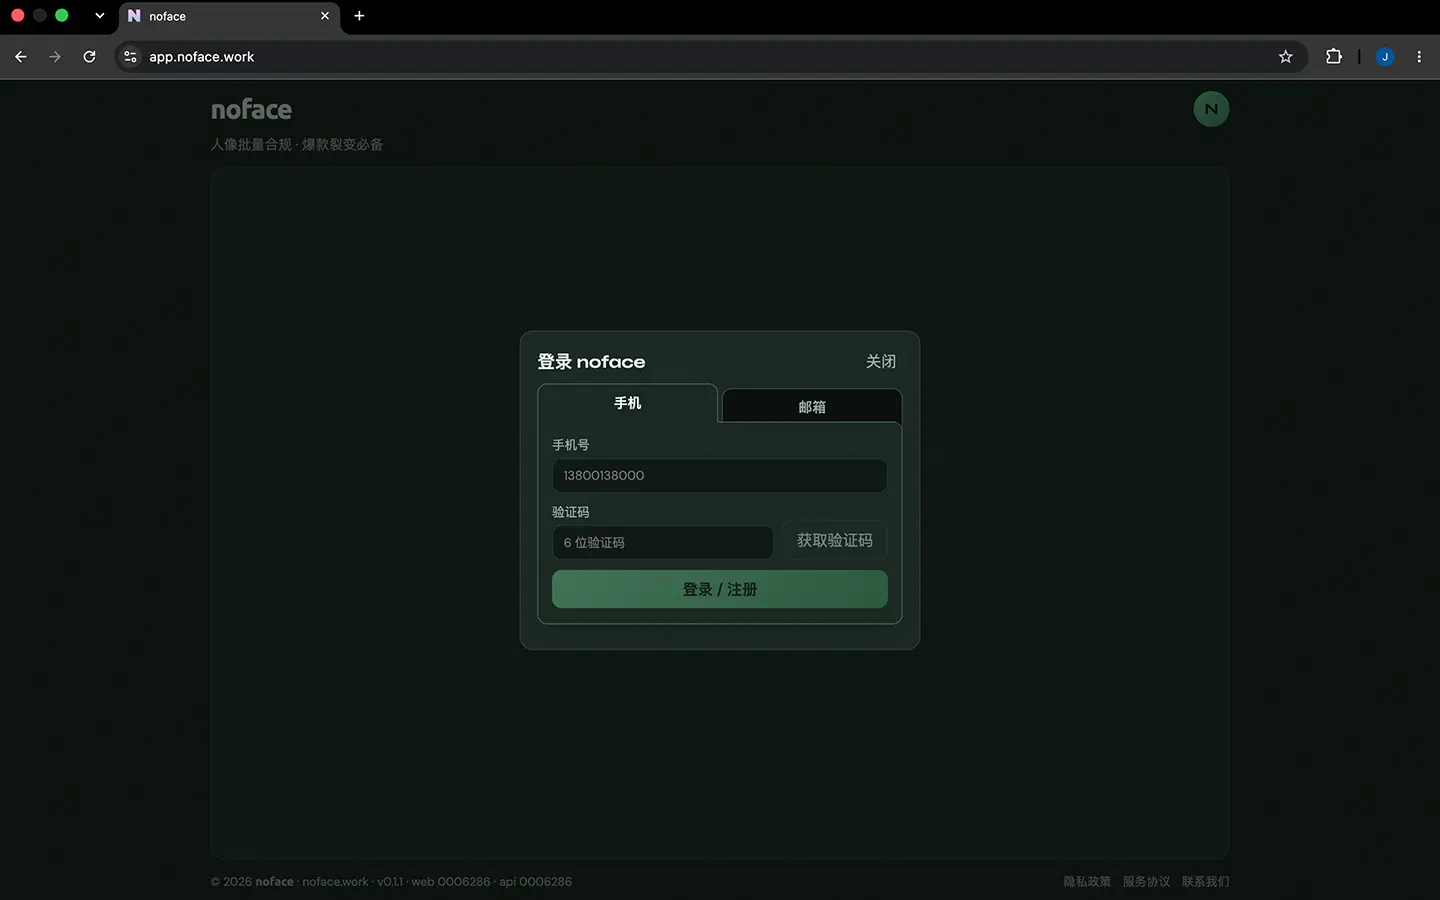
Task: Click the 验证码 field label
Action: pyautogui.click(x=571, y=512)
